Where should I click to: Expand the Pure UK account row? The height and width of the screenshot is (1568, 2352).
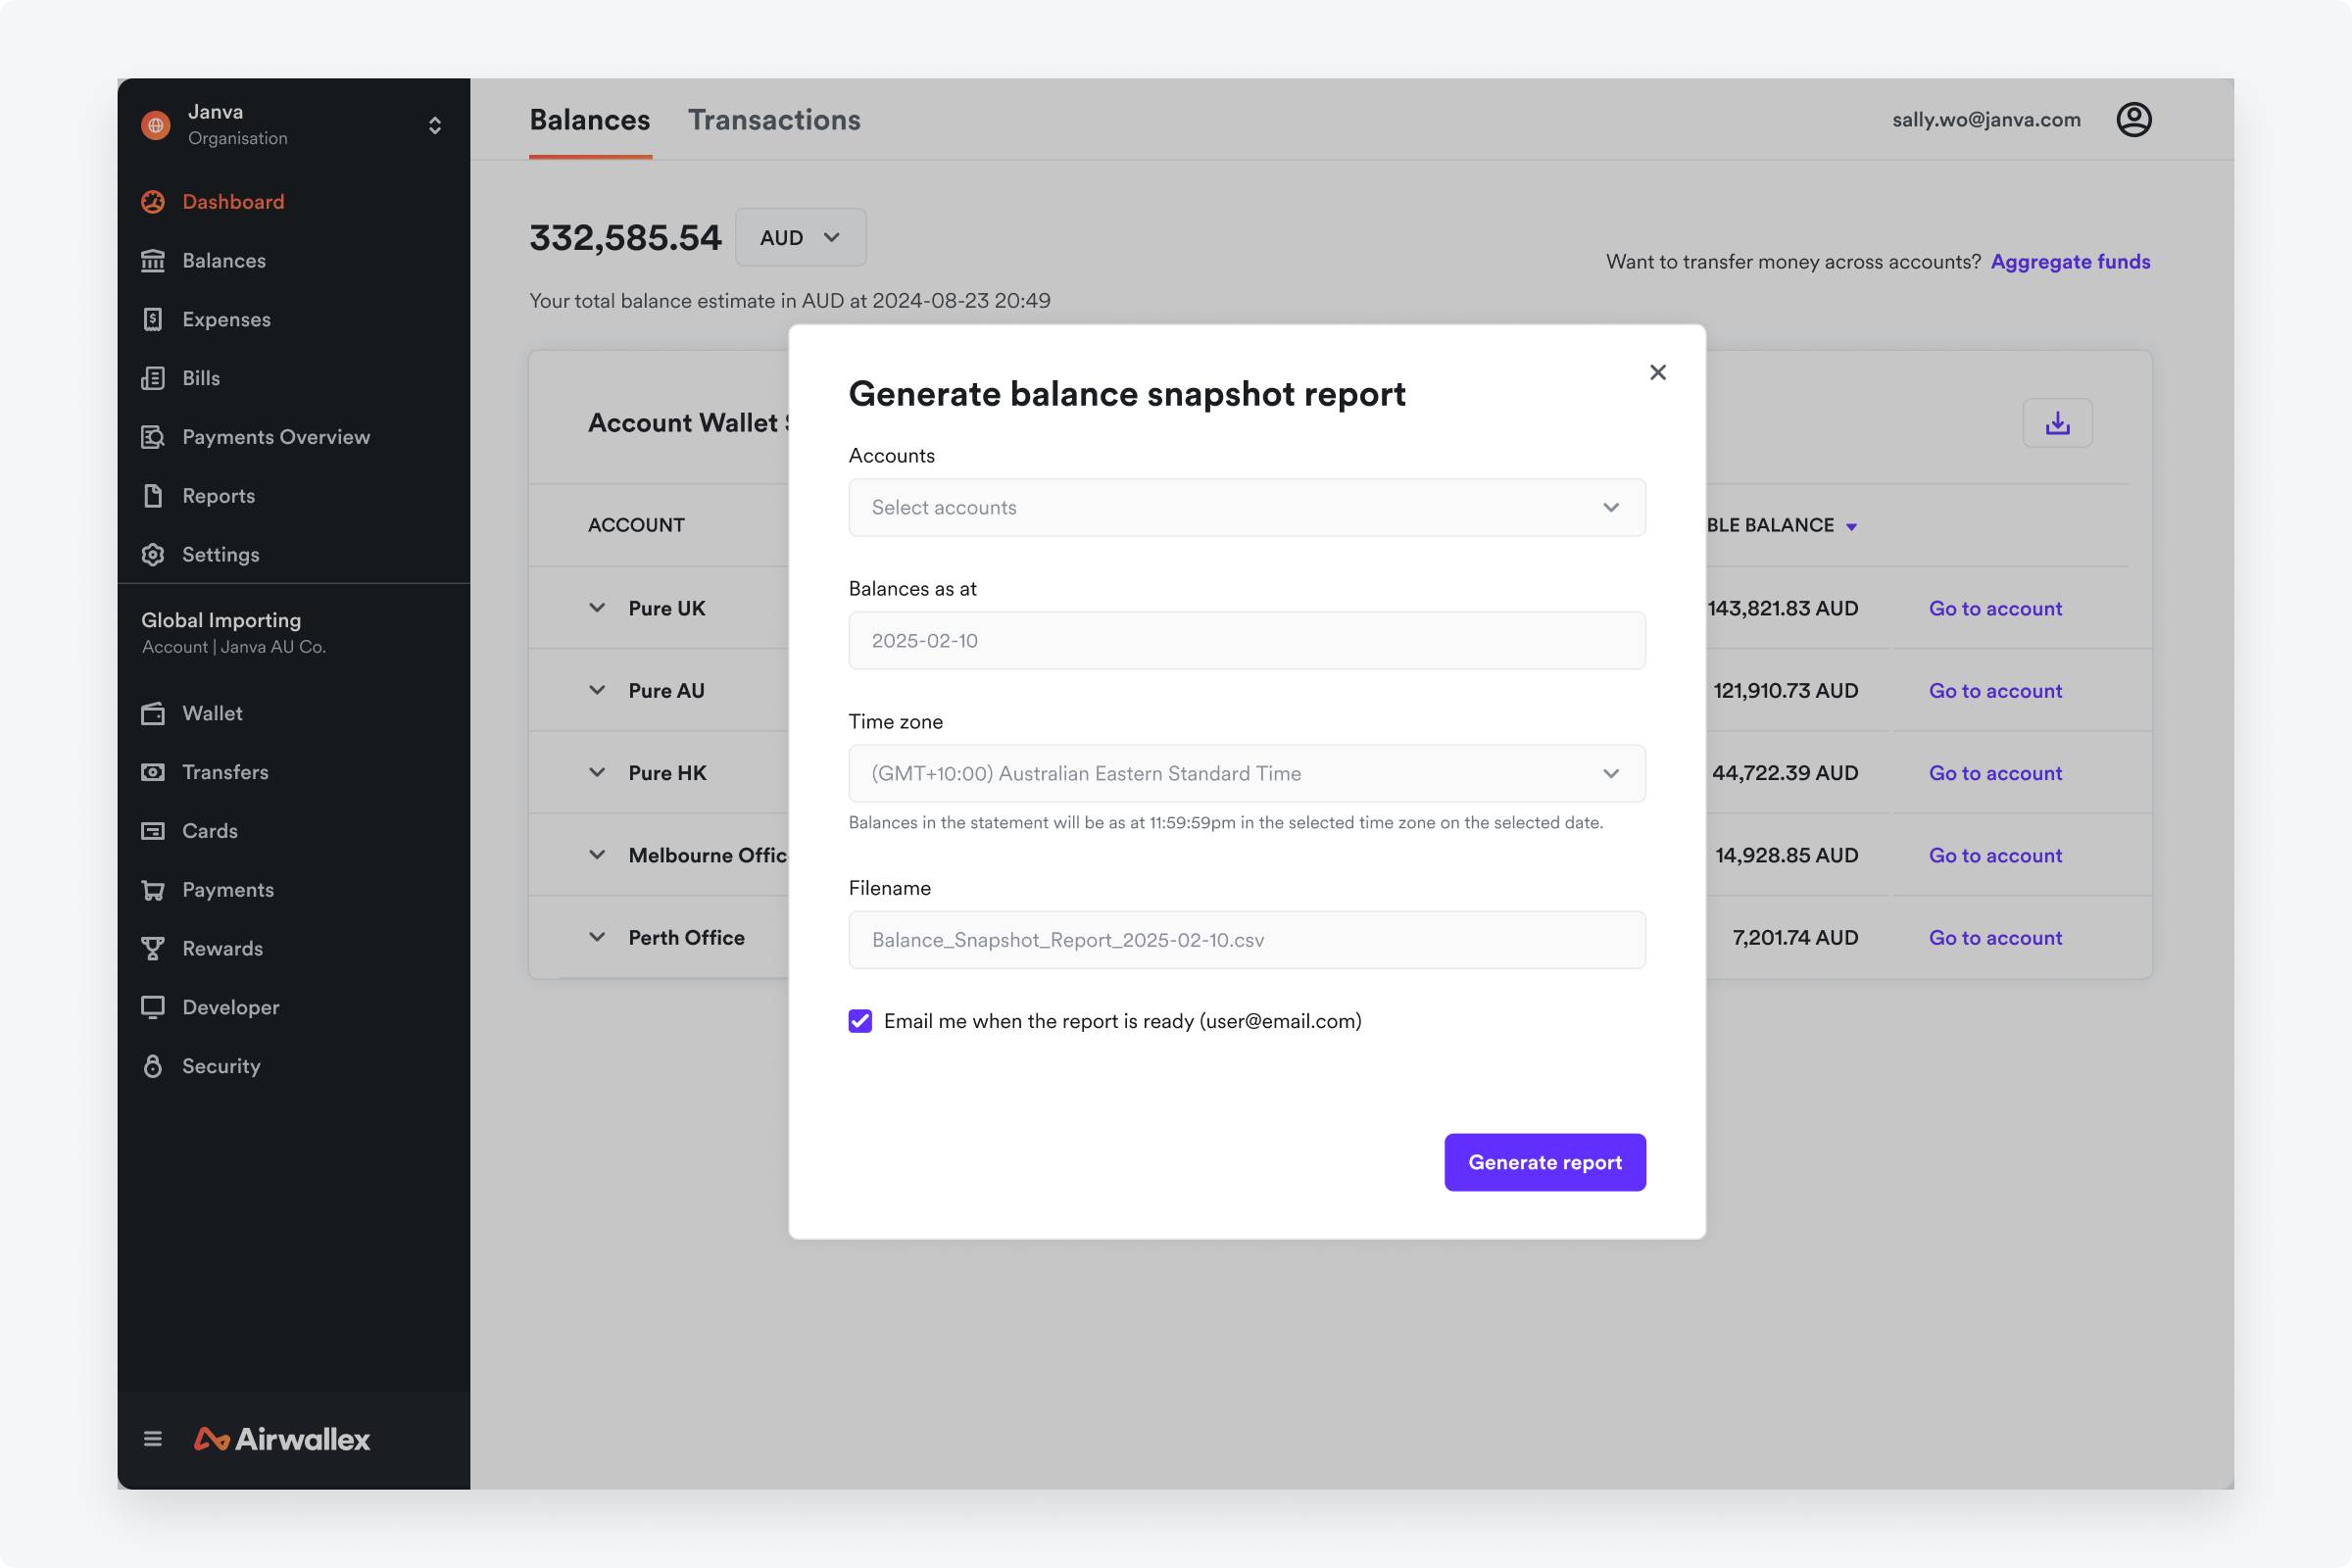tap(597, 607)
